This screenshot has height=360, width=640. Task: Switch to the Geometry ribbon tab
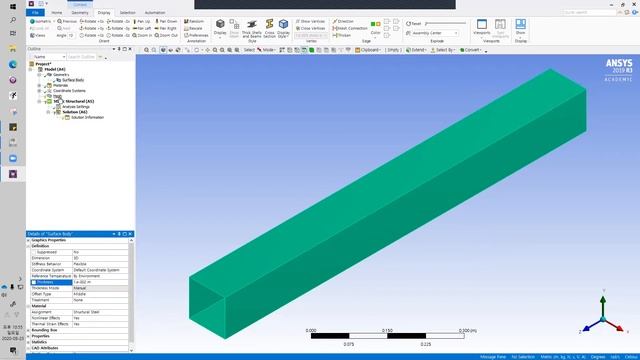[80, 13]
